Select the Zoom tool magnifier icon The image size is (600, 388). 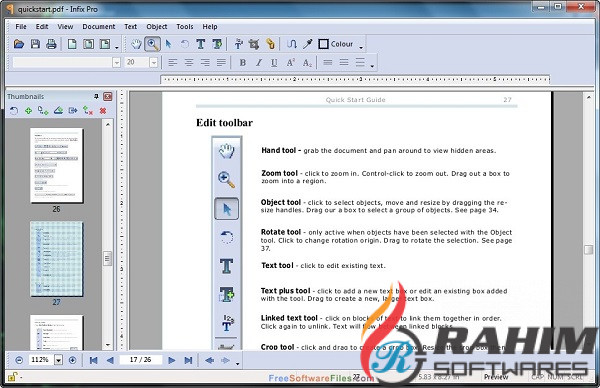coord(152,44)
